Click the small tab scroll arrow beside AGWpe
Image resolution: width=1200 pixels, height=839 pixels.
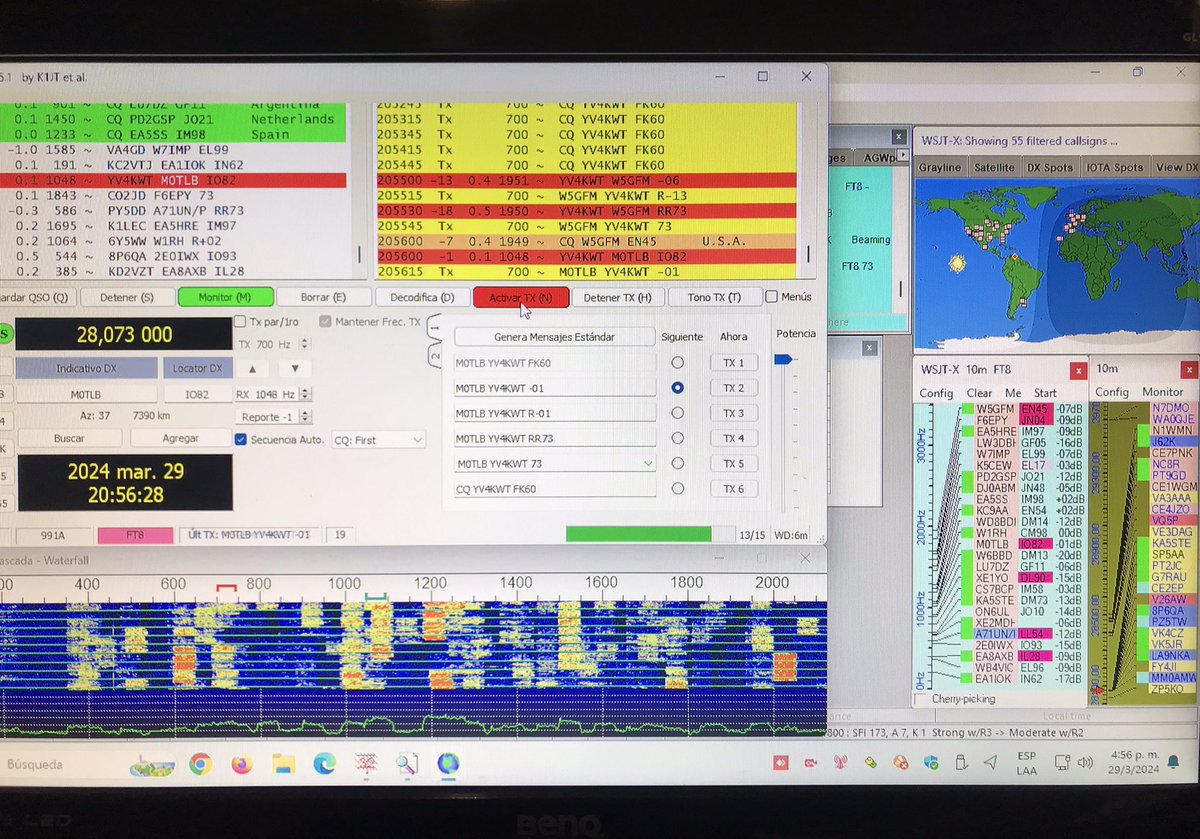pyautogui.click(x=902, y=157)
